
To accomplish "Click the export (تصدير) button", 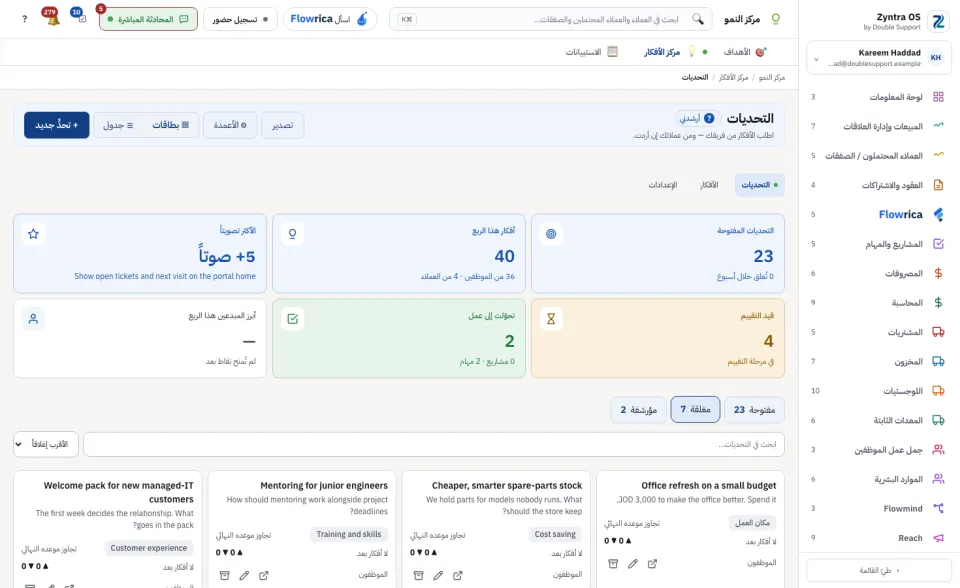I will point(282,125).
